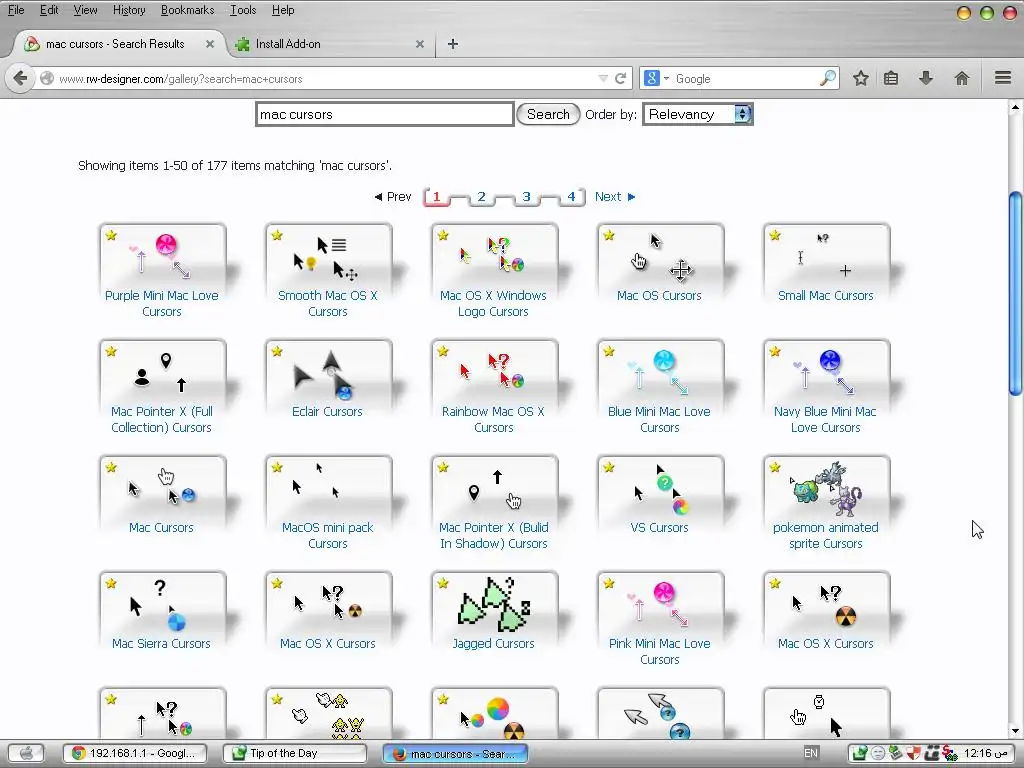Switch to the Install Add-on tab
Image resolution: width=1024 pixels, height=768 pixels.
tap(330, 44)
